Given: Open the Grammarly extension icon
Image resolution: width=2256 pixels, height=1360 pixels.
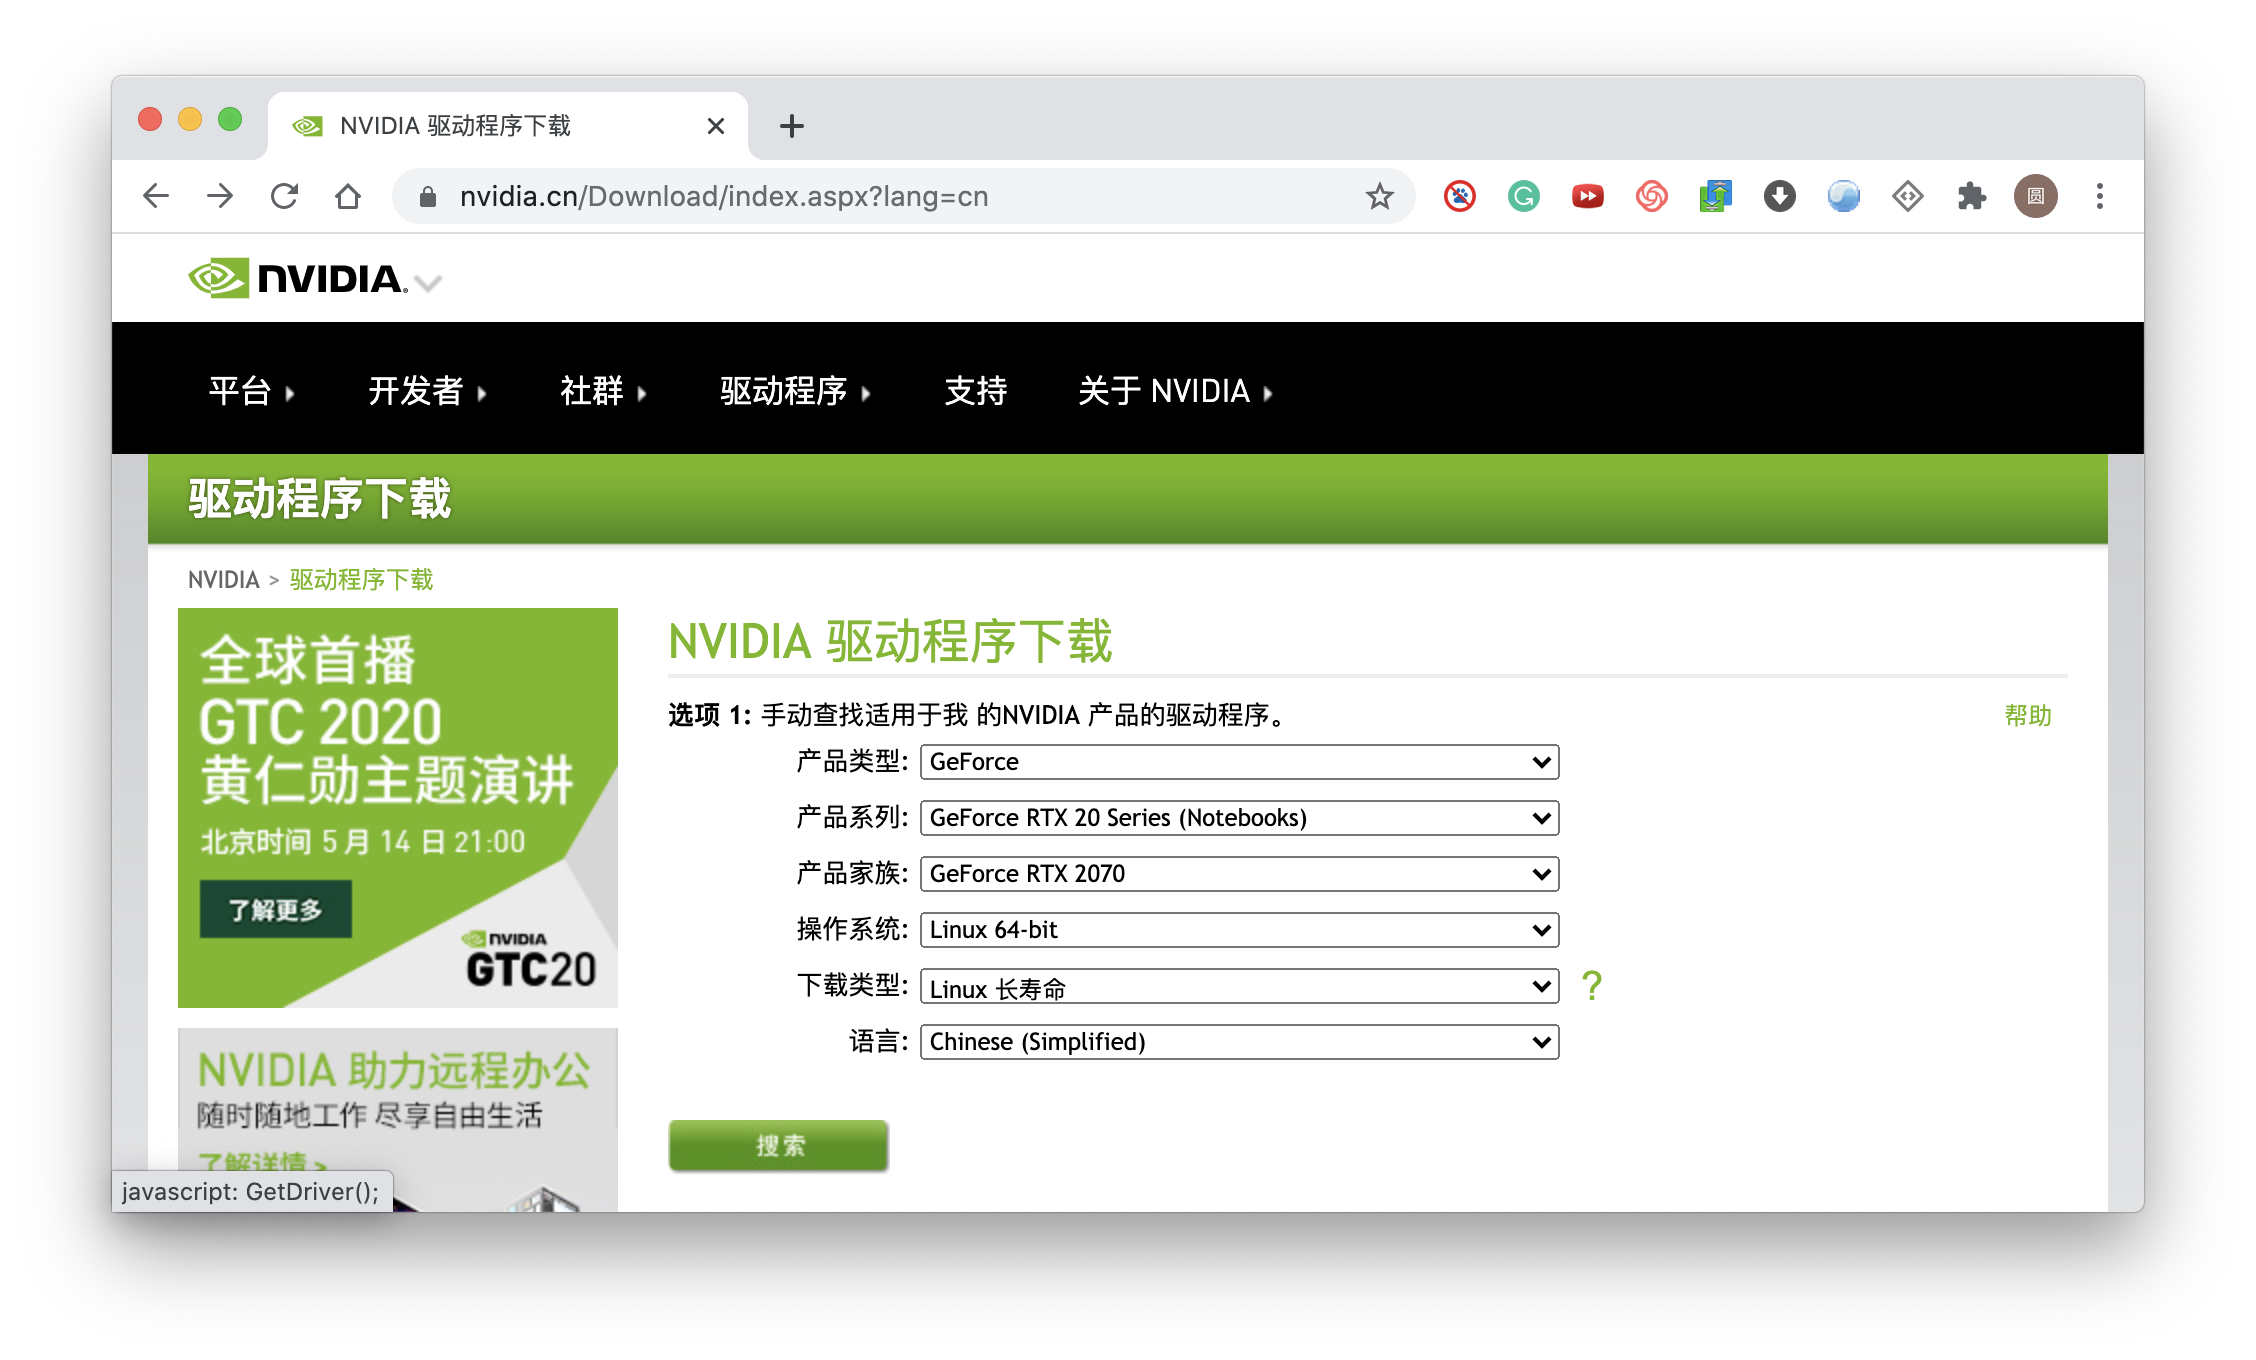Looking at the screenshot, I should pos(1523,196).
